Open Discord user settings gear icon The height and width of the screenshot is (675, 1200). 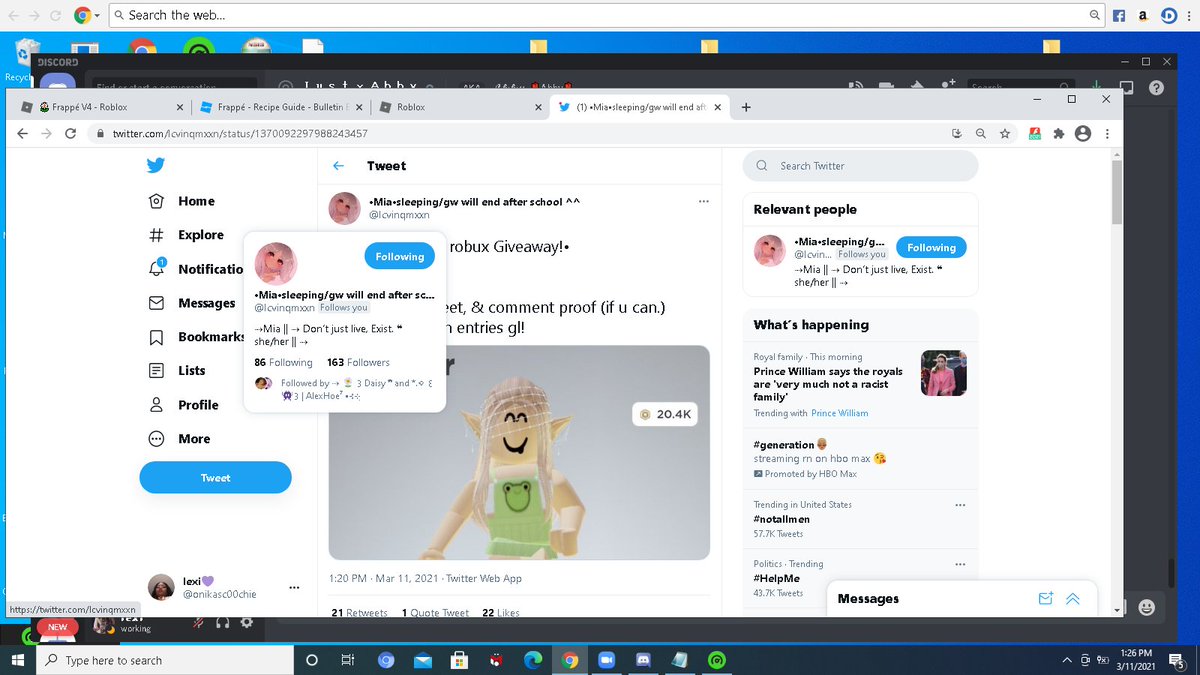coord(247,623)
